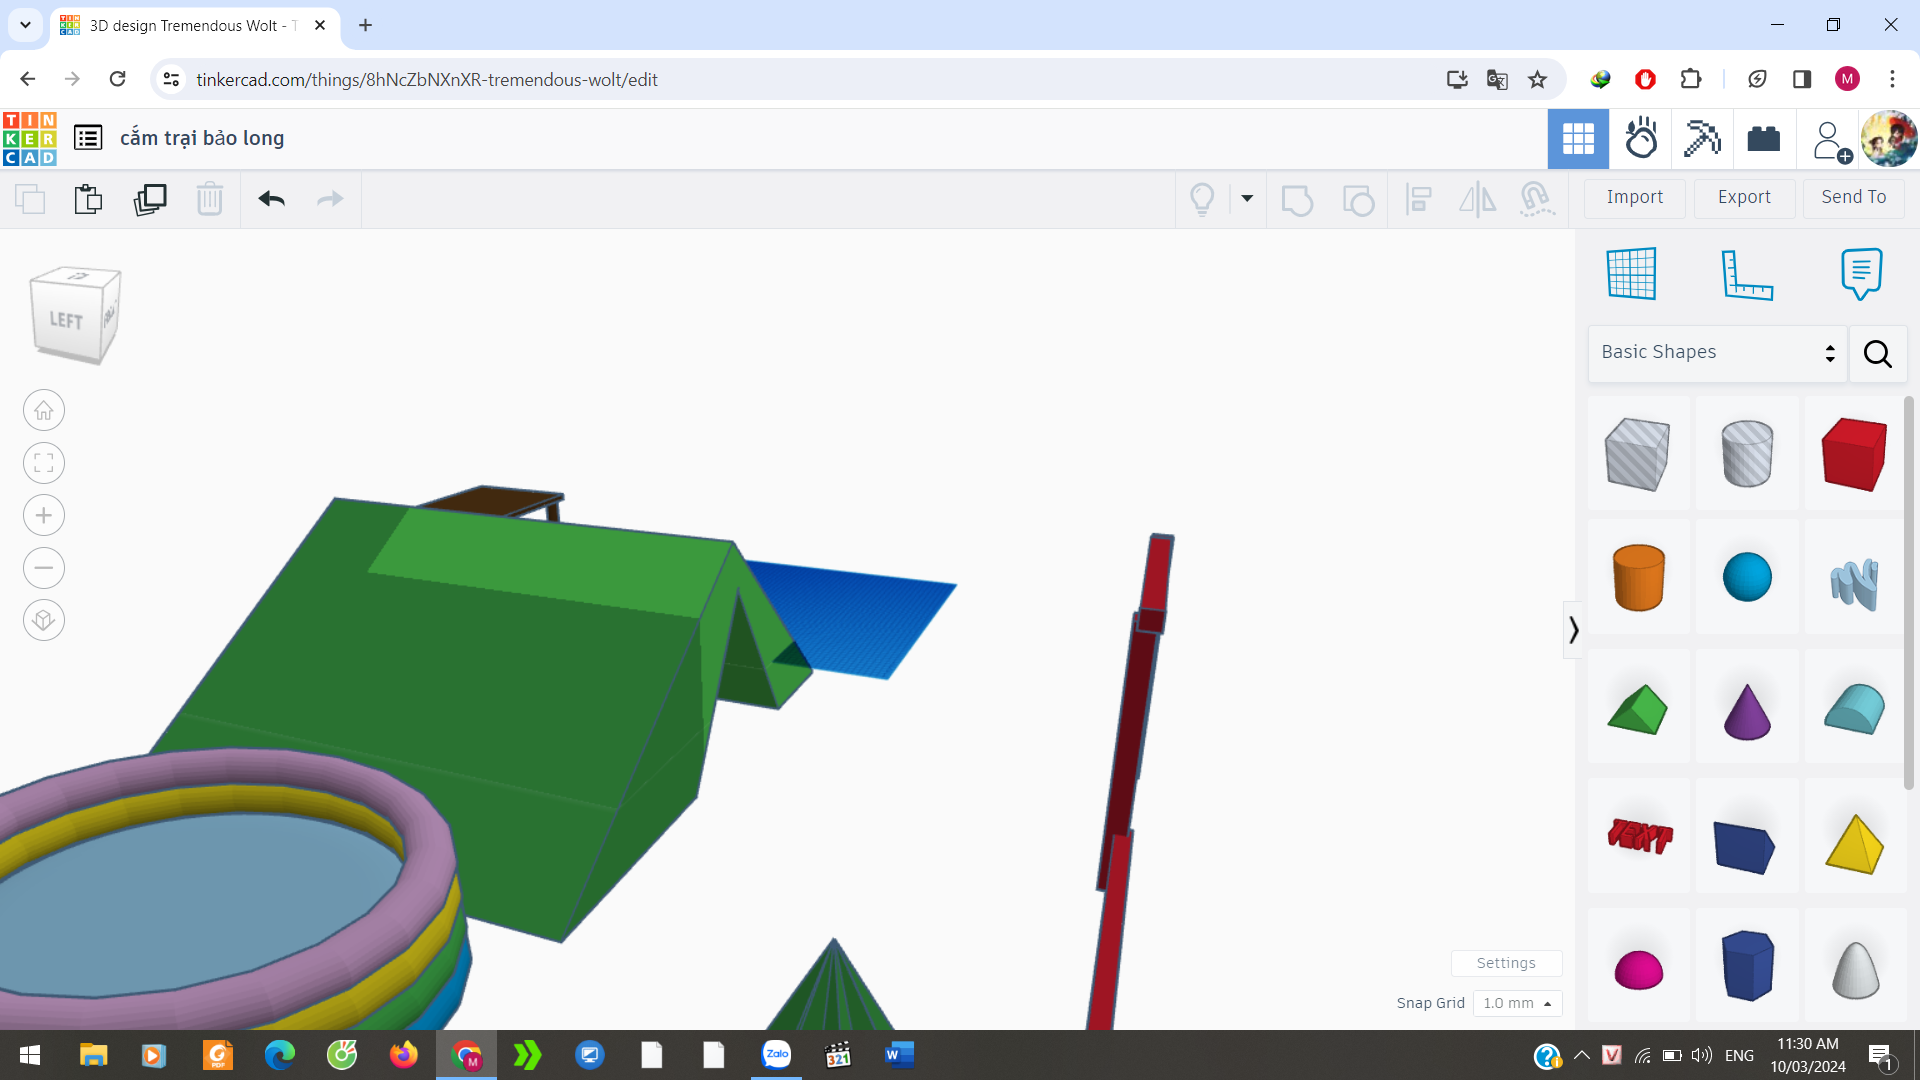The height and width of the screenshot is (1080, 1920).
Task: Reset to Home view
Action: [44, 410]
